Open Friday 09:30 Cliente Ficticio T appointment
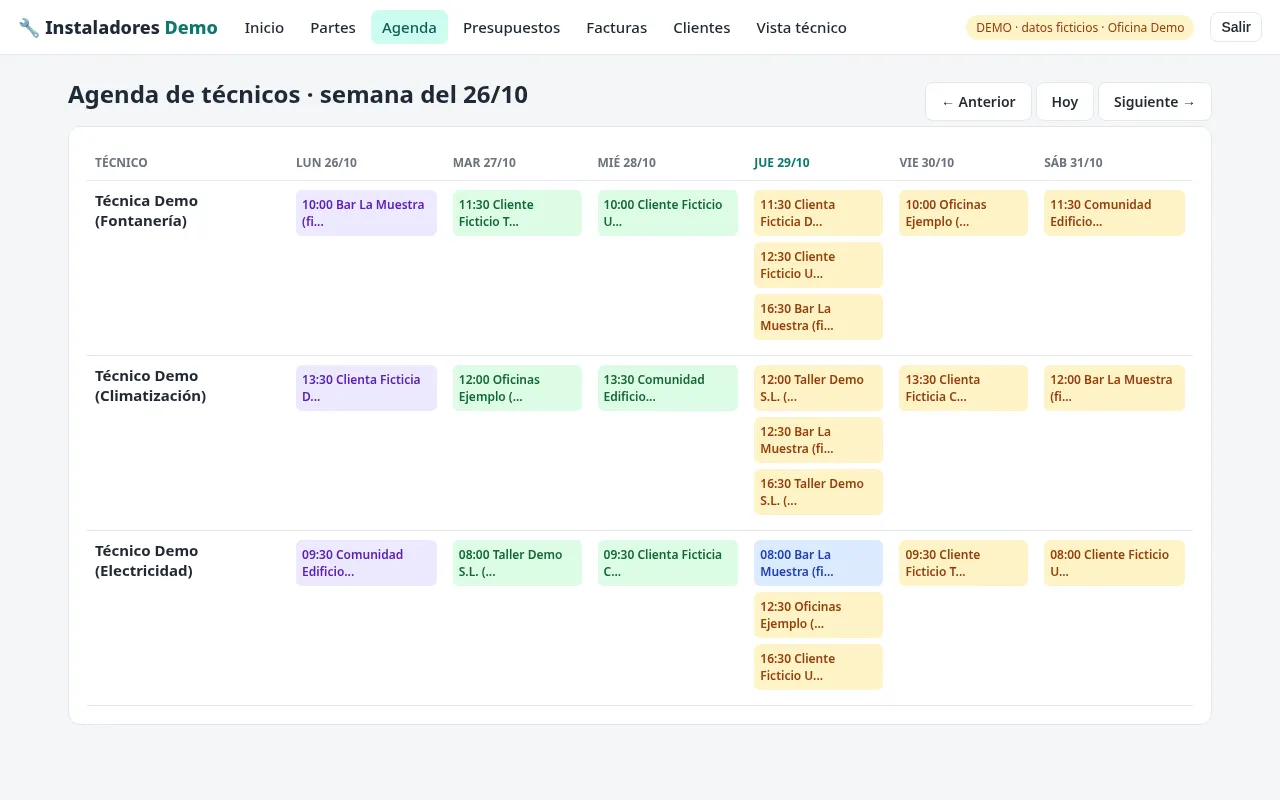1280x800 pixels. [x=963, y=563]
